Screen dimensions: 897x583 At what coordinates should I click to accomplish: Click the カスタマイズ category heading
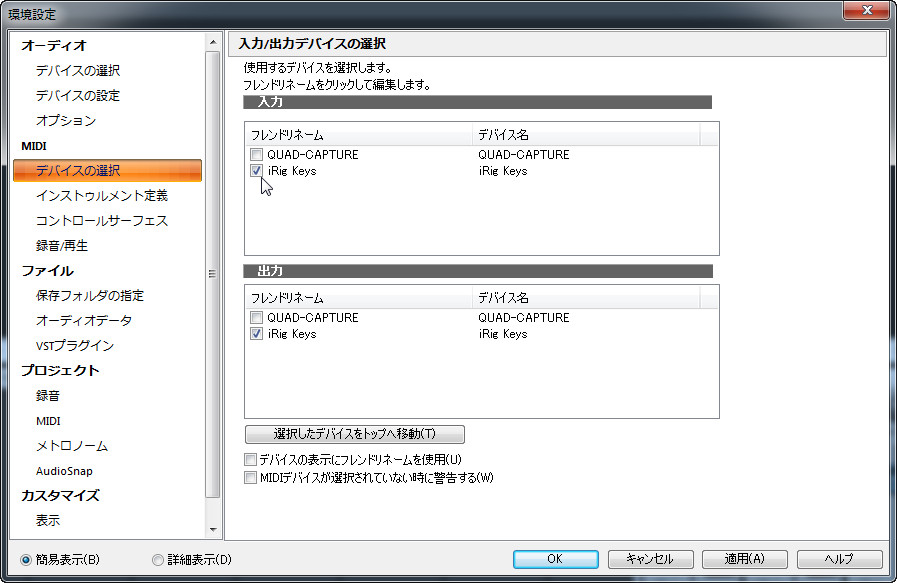coord(60,495)
